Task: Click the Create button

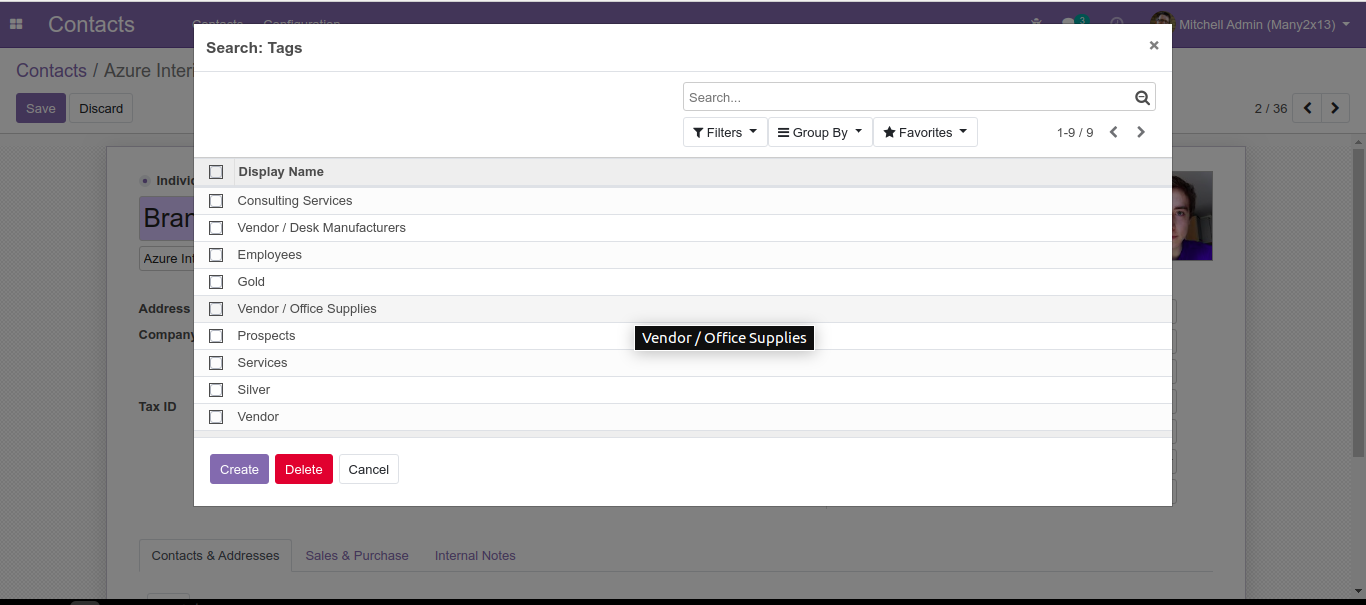Action: click(239, 469)
